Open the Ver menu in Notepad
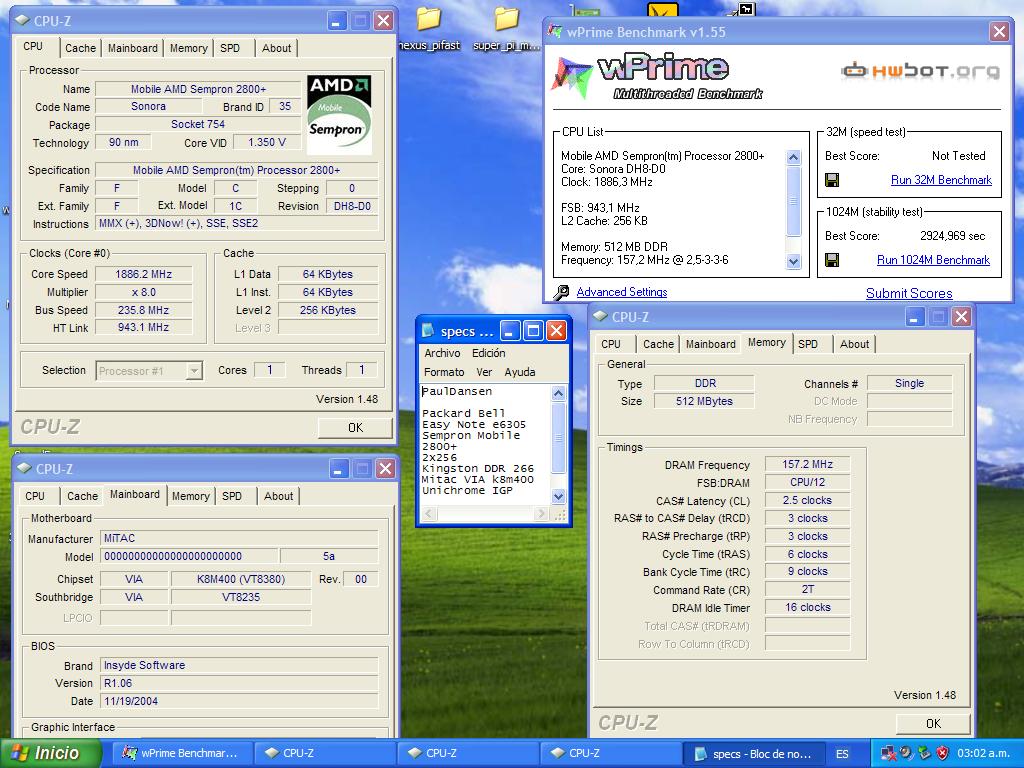The width and height of the screenshot is (1024, 768). tap(484, 372)
